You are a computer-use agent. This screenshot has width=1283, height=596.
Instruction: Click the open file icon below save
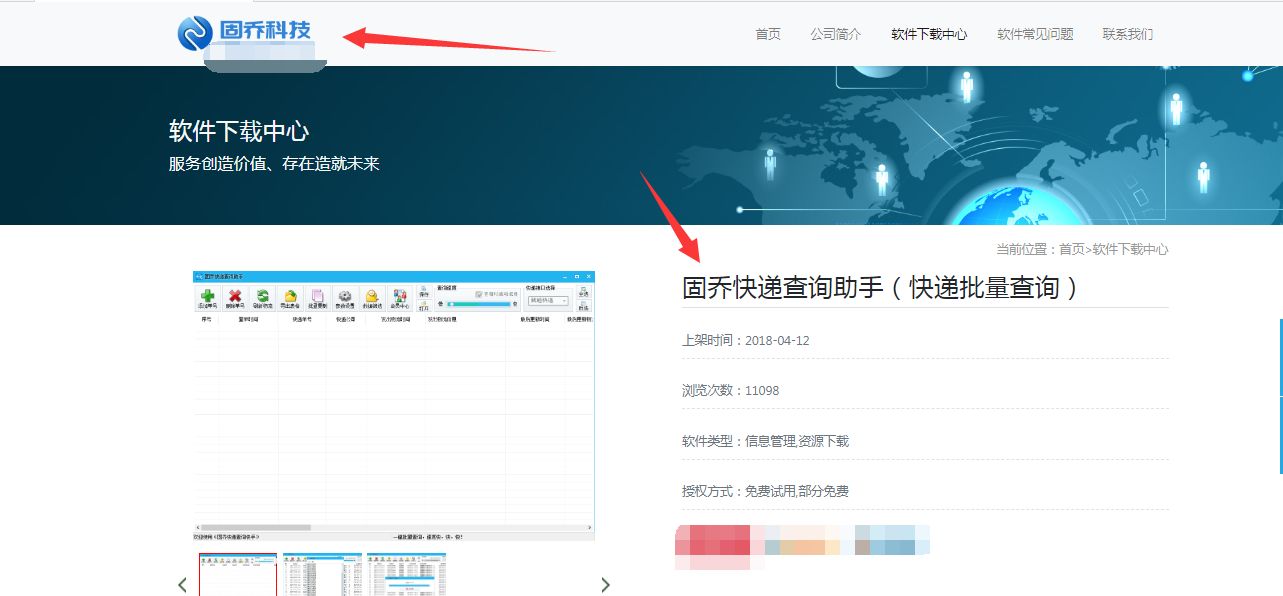coord(426,307)
